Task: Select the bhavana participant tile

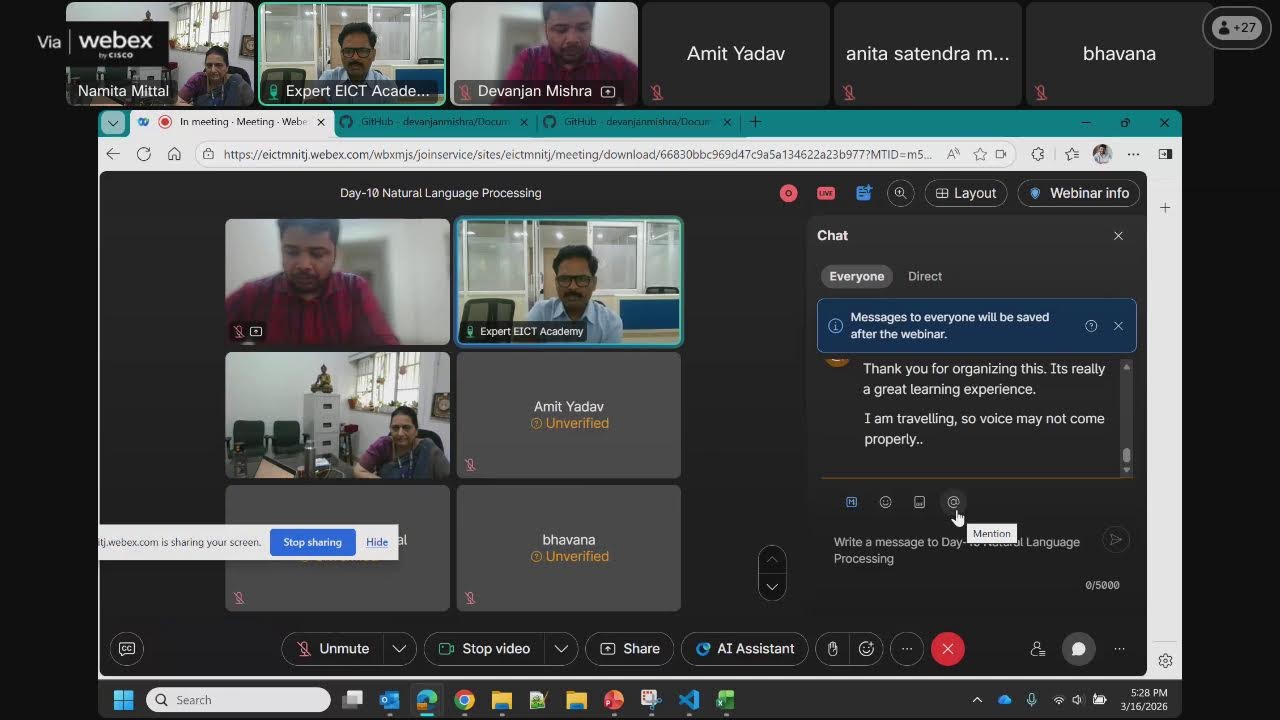Action: [569, 548]
